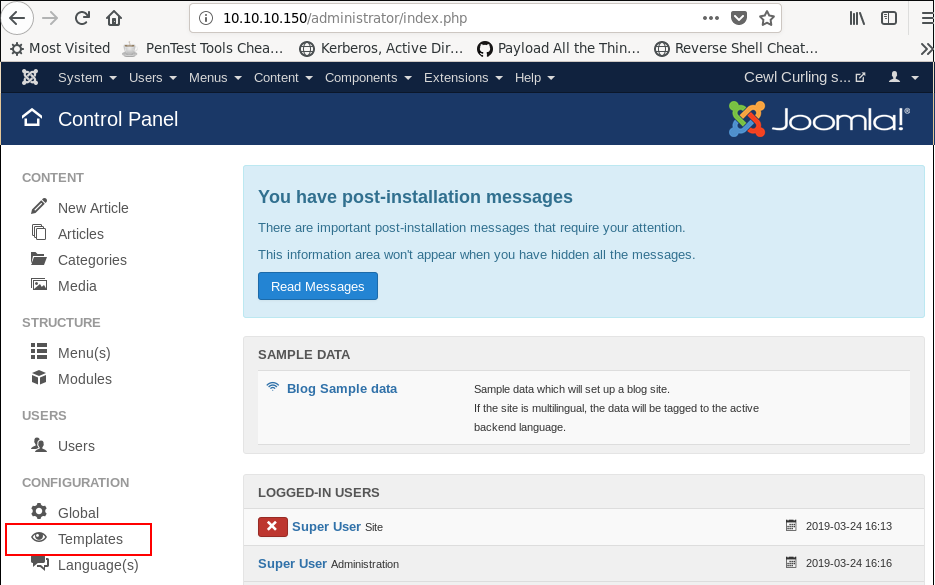Viewport: 935px width, 585px height.
Task: Open the Content menu
Action: click(282, 78)
